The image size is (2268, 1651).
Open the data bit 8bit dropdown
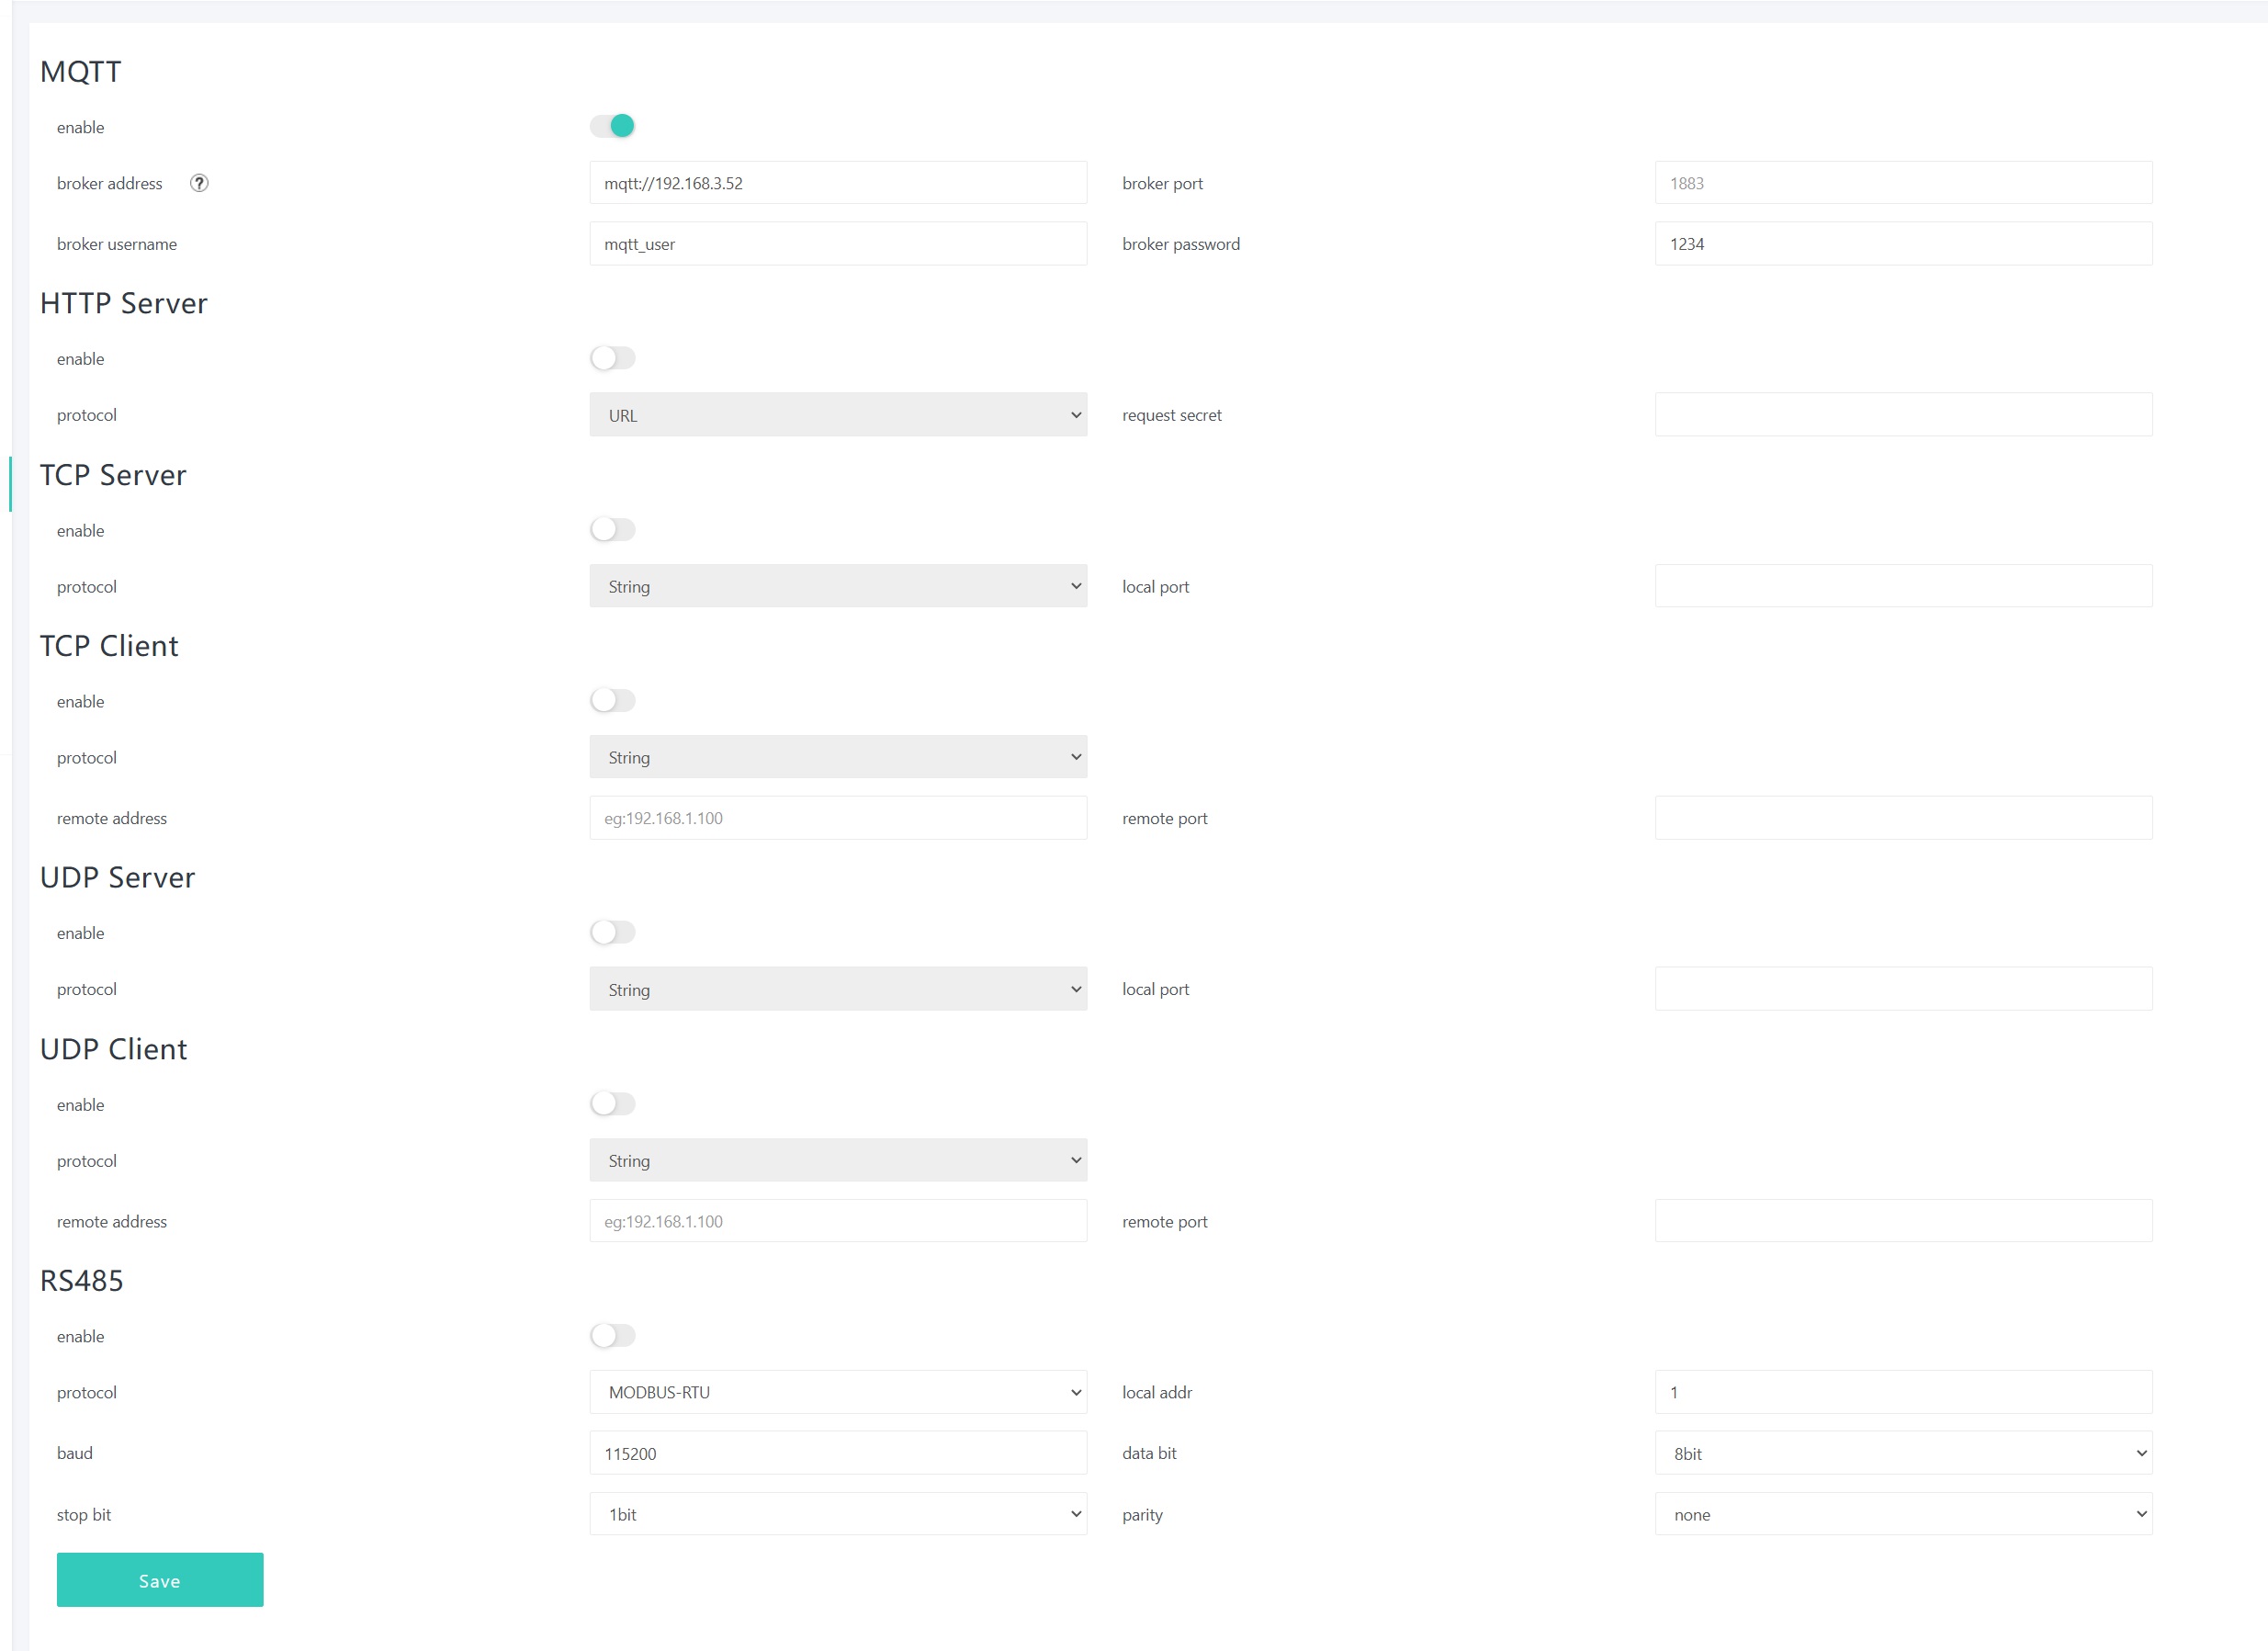click(1902, 1453)
